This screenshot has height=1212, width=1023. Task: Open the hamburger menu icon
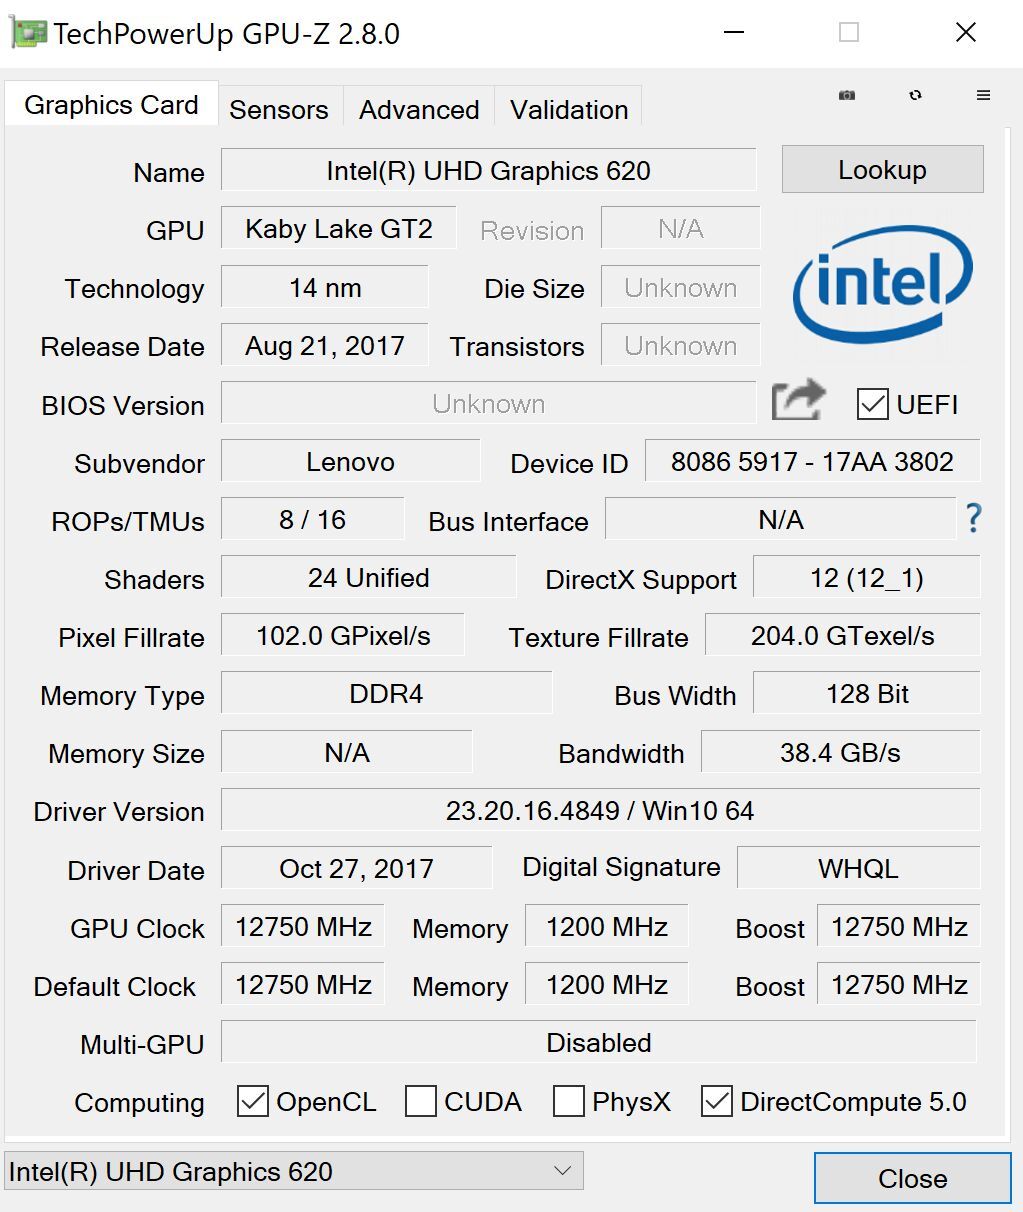(x=982, y=95)
